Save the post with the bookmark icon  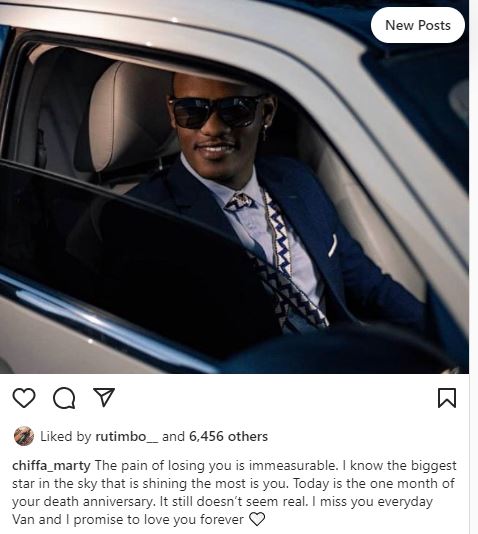[447, 398]
